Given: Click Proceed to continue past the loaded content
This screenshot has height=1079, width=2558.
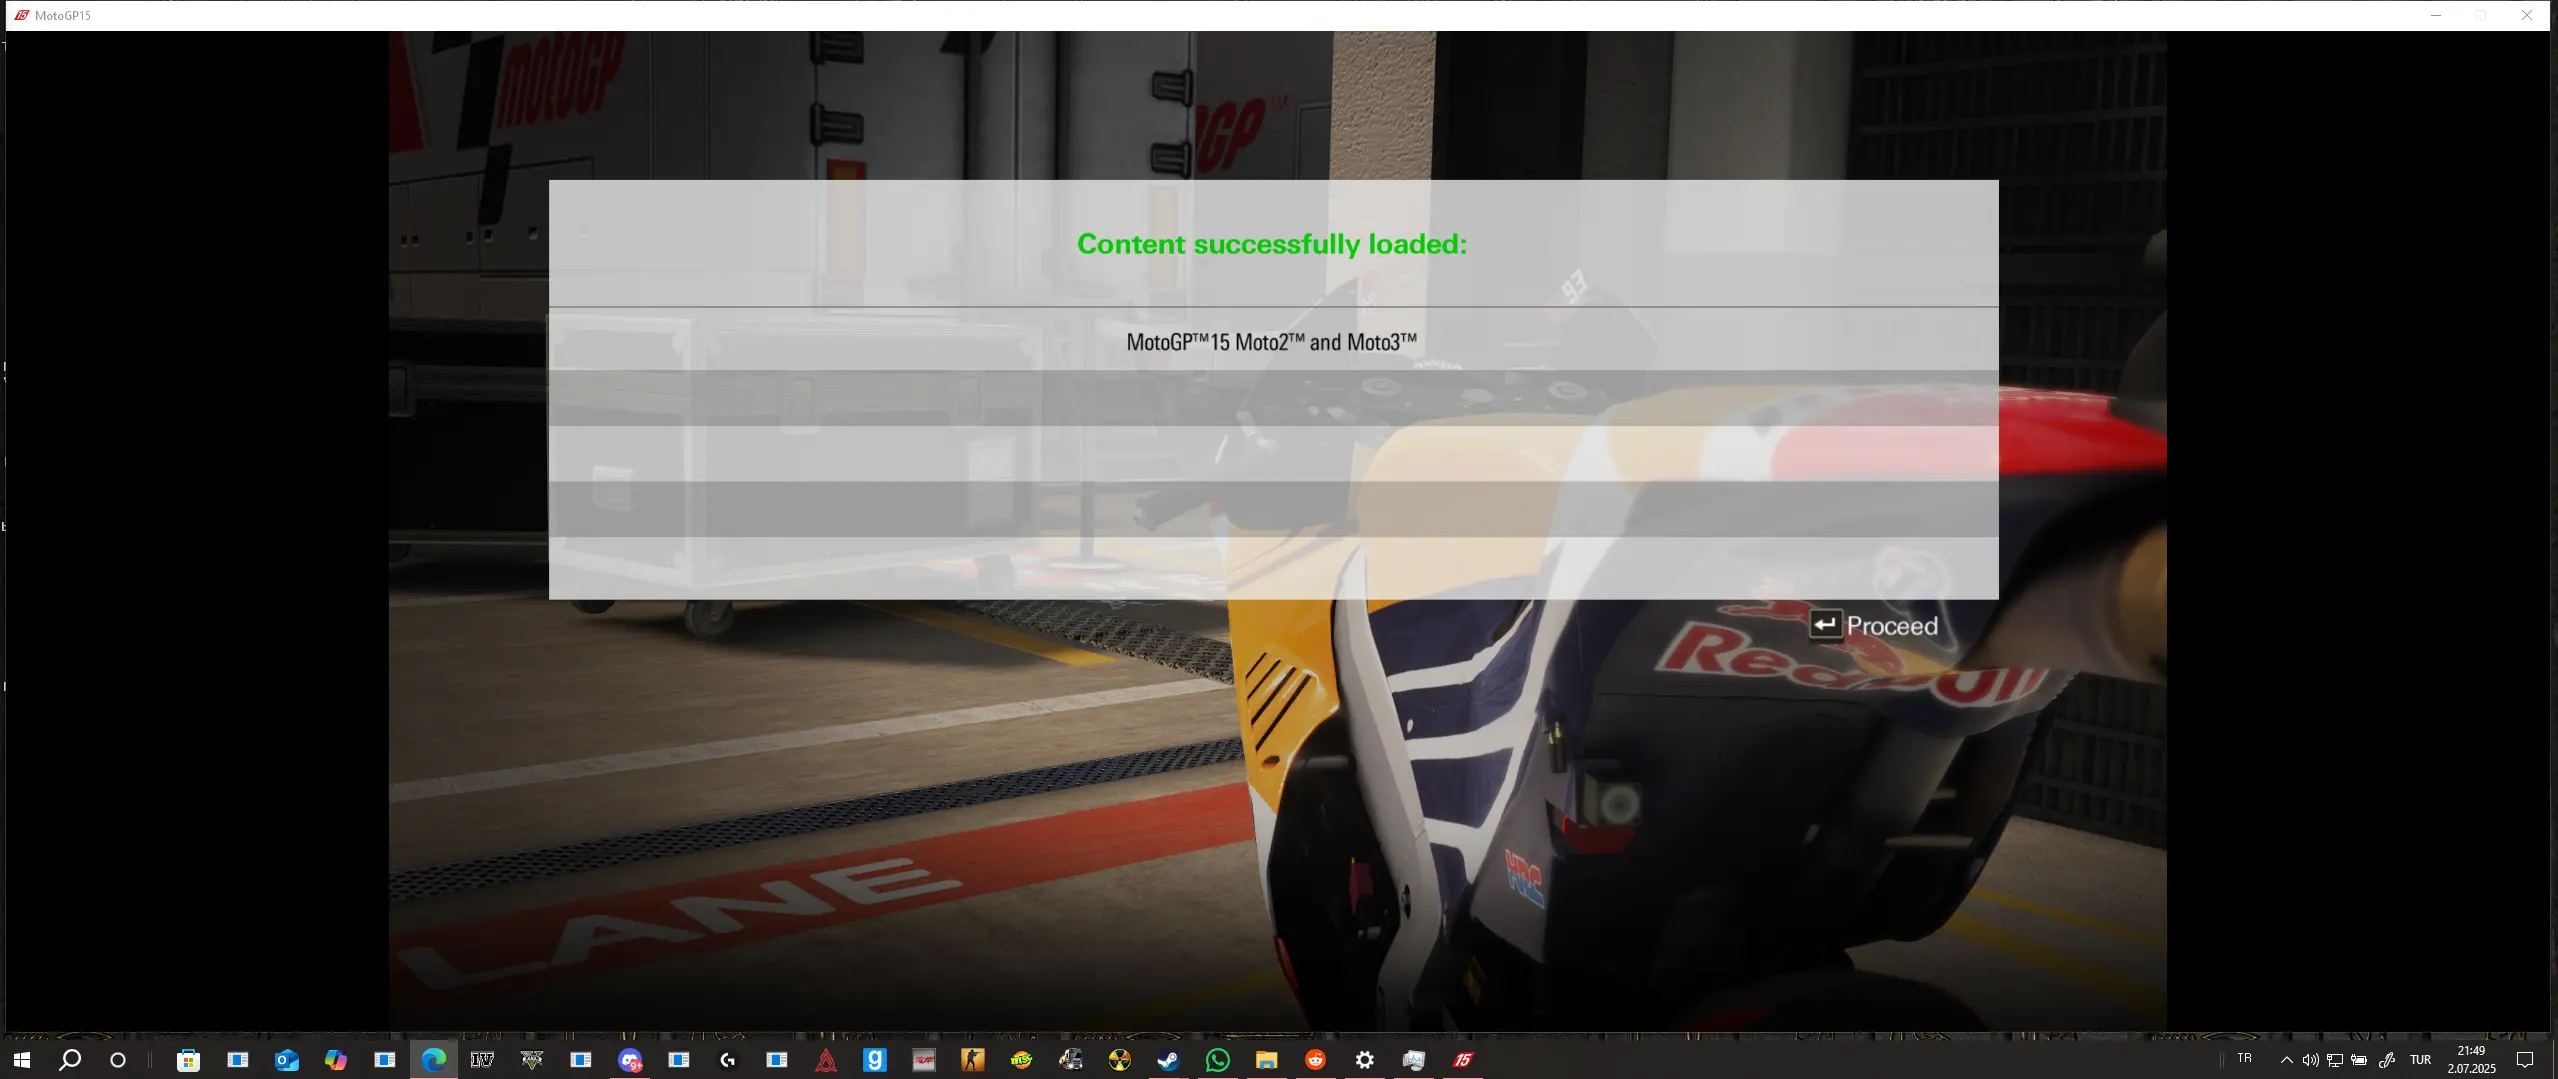Looking at the screenshot, I should click(x=1875, y=625).
